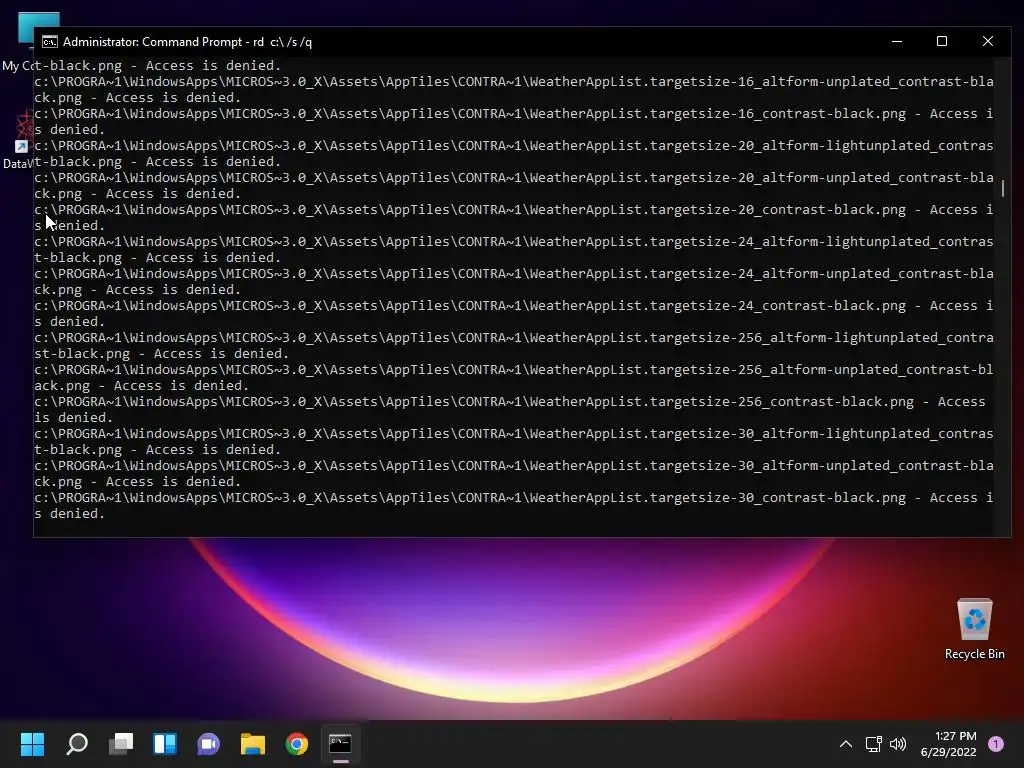Image resolution: width=1024 pixels, height=768 pixels.
Task: Click the line 'WeatherAppList.targetsize-24_contrast-black.png'
Action: coord(718,306)
